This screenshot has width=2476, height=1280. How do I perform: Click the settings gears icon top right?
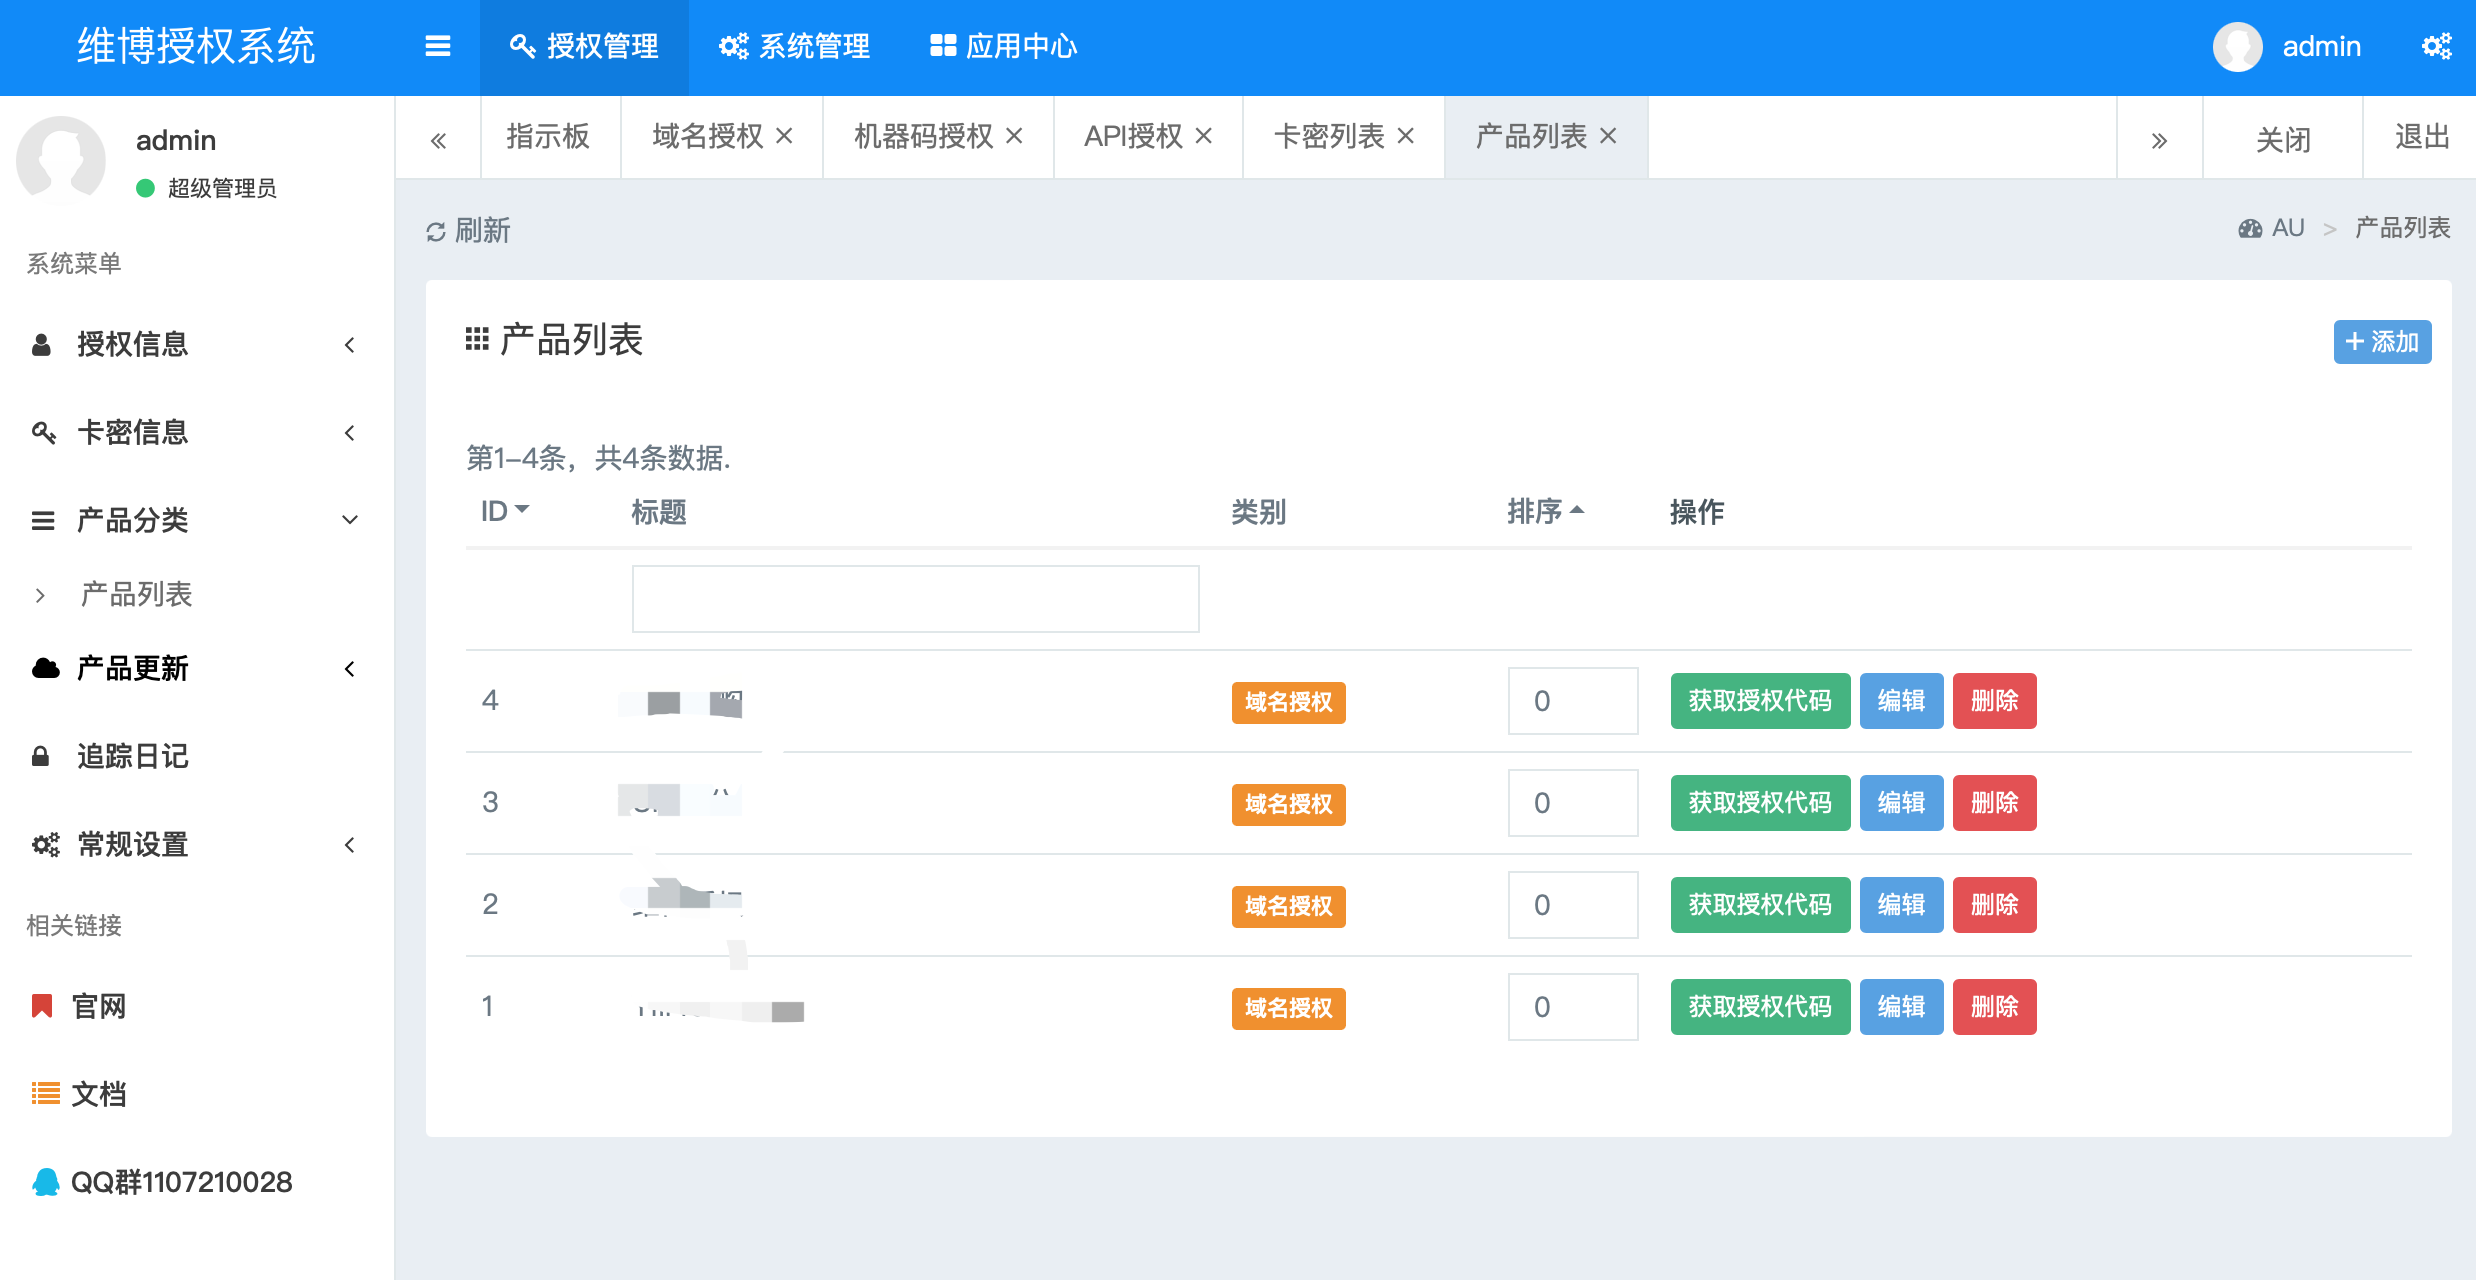pos(2436,46)
